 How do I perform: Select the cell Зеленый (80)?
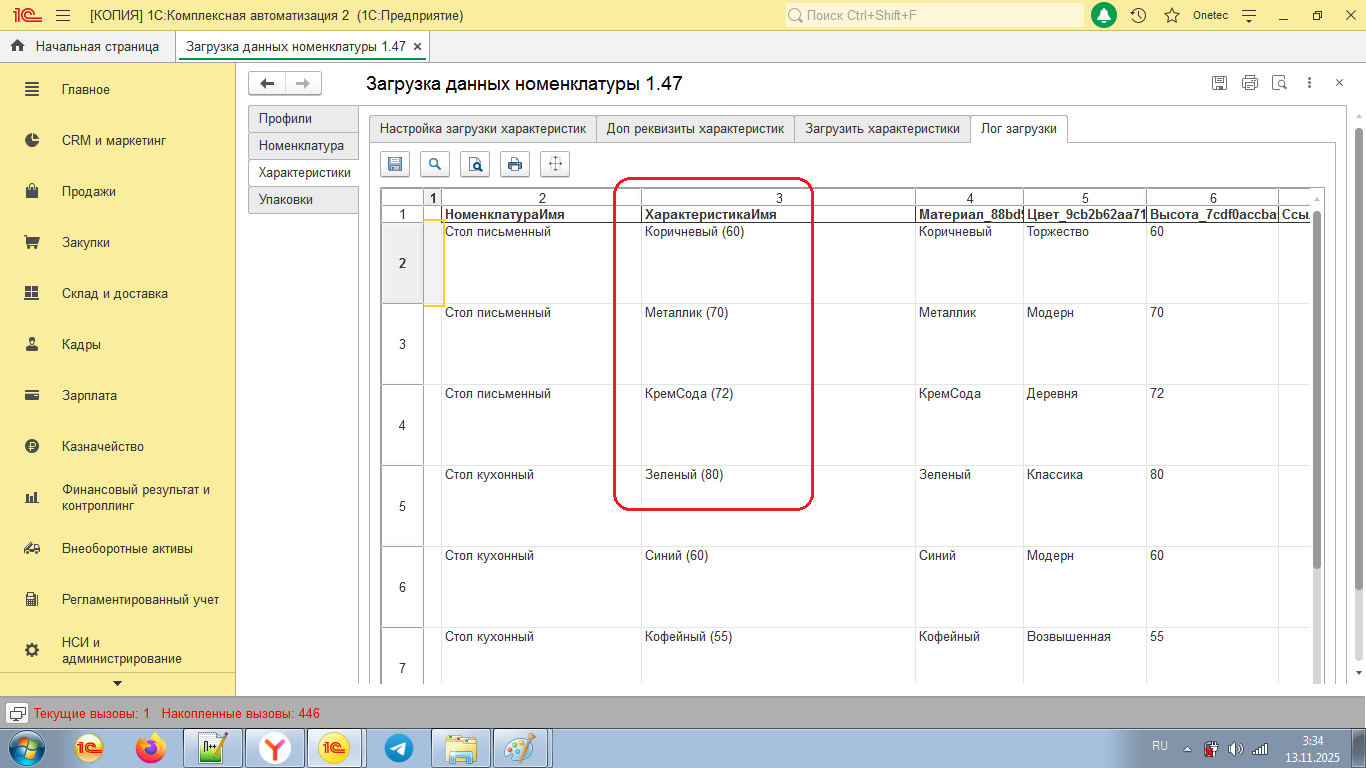779,506
